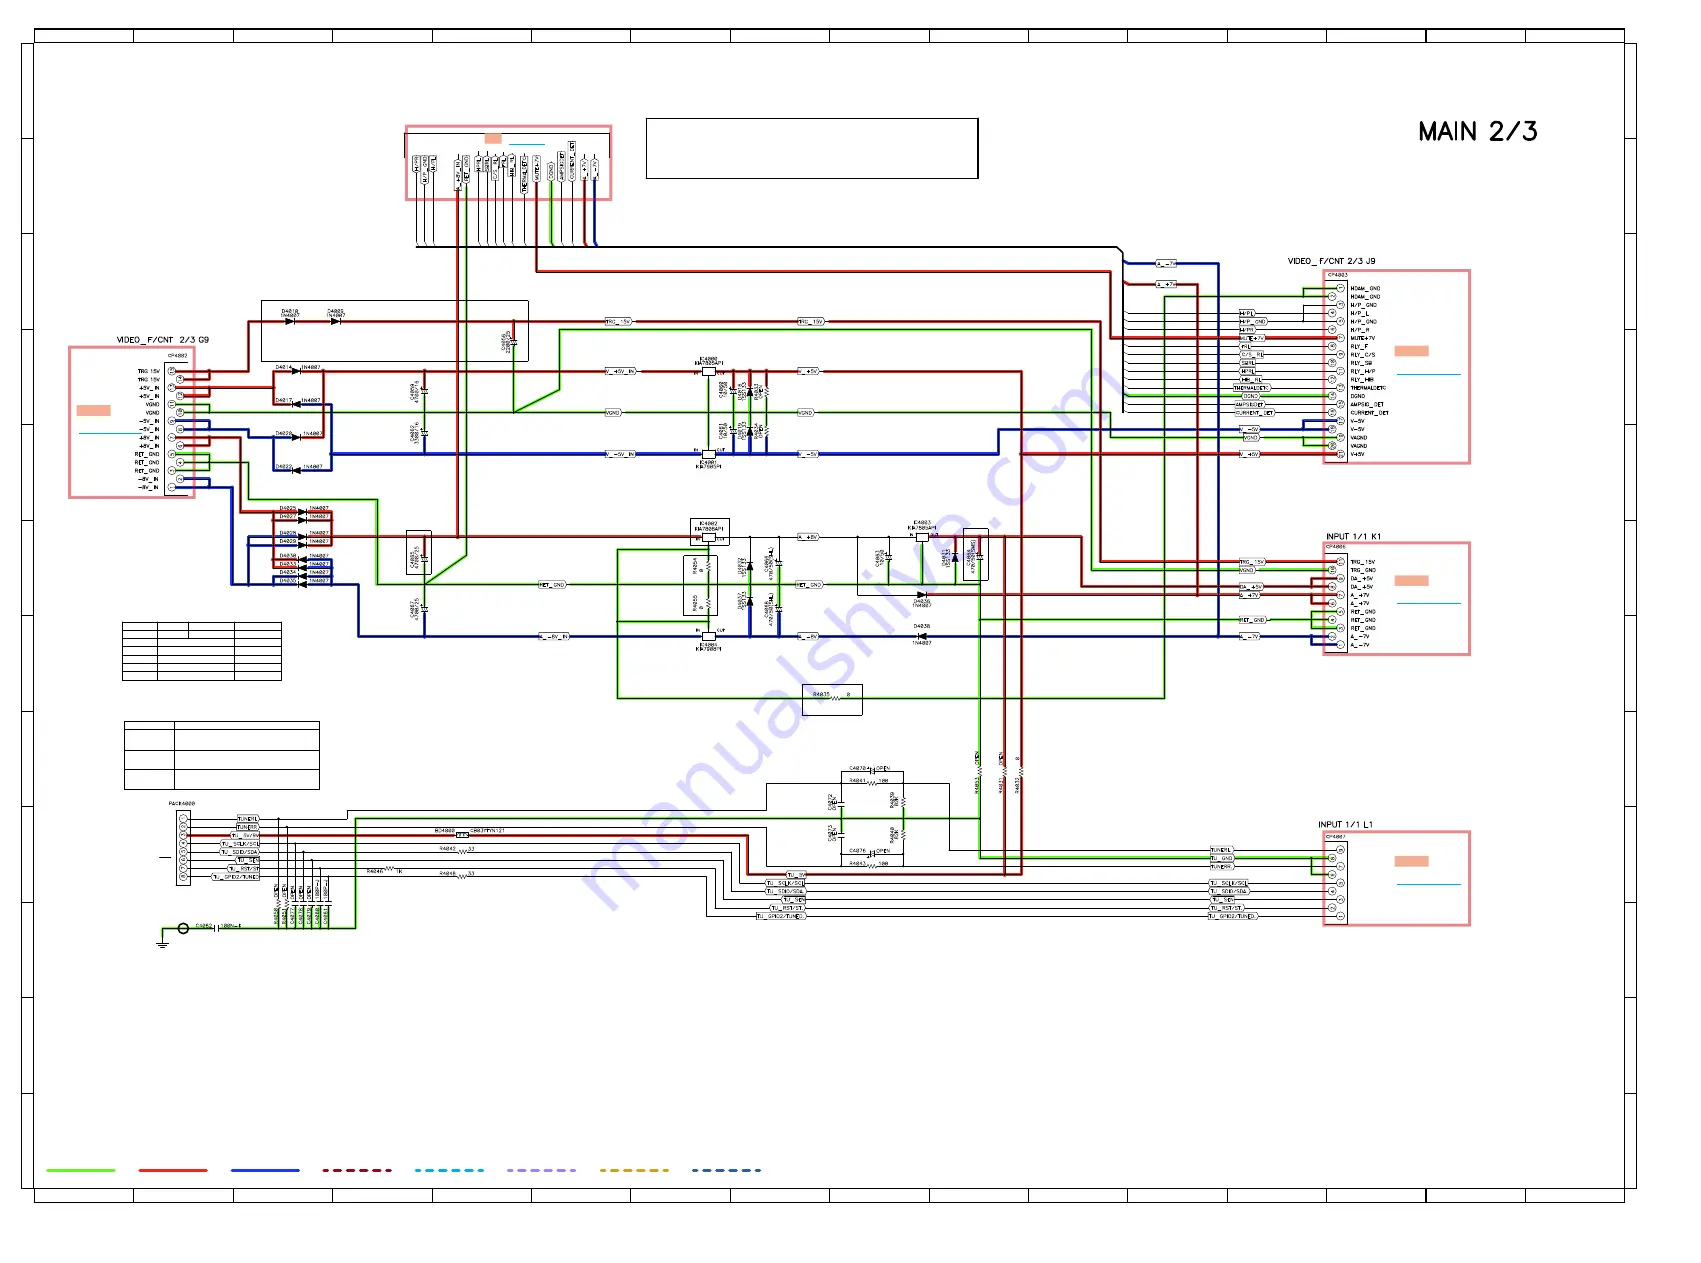Image resolution: width=1701 pixels, height=1263 pixels.
Task: Select the R4842 33-ohm resistor symbol
Action: (x=463, y=852)
